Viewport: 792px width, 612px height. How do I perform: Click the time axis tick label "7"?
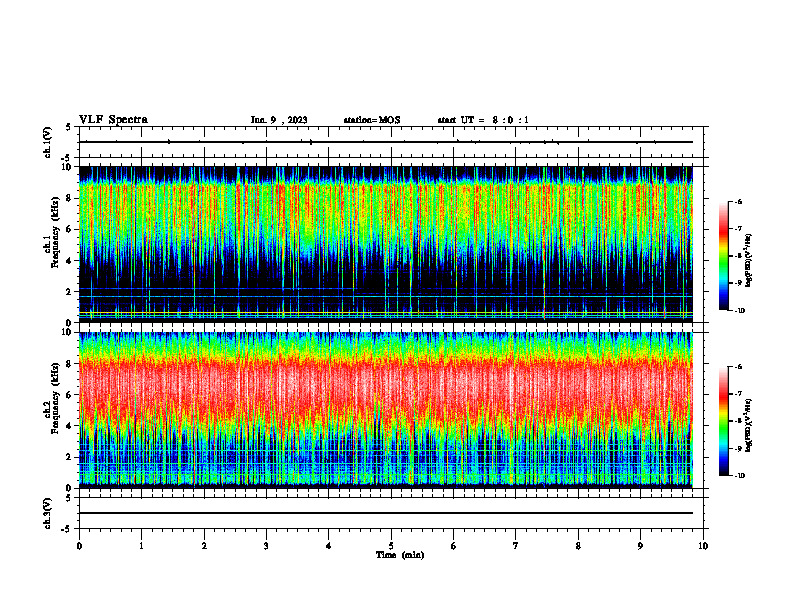coord(516,546)
